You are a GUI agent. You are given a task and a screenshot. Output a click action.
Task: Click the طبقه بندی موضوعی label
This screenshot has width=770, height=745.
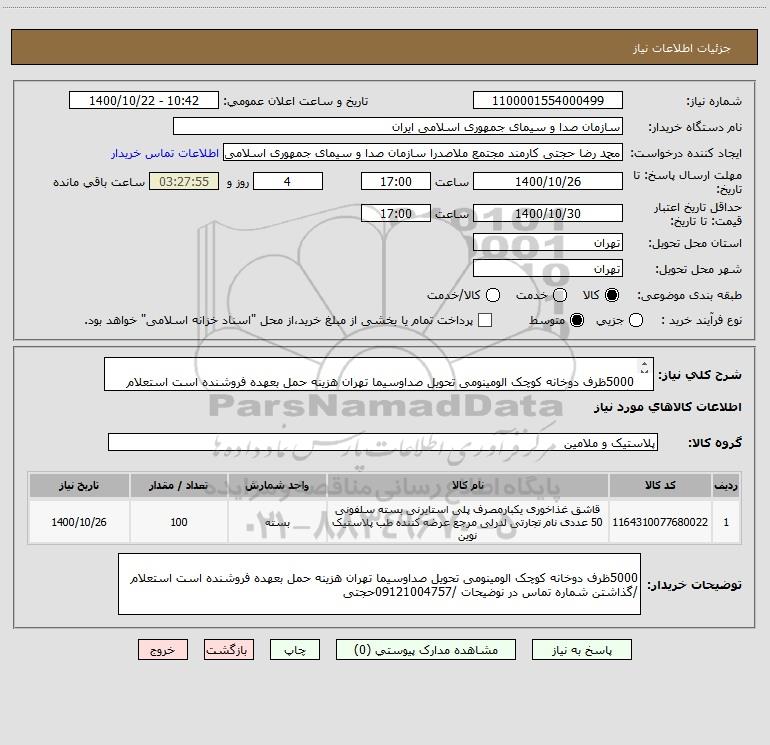[x=689, y=296]
